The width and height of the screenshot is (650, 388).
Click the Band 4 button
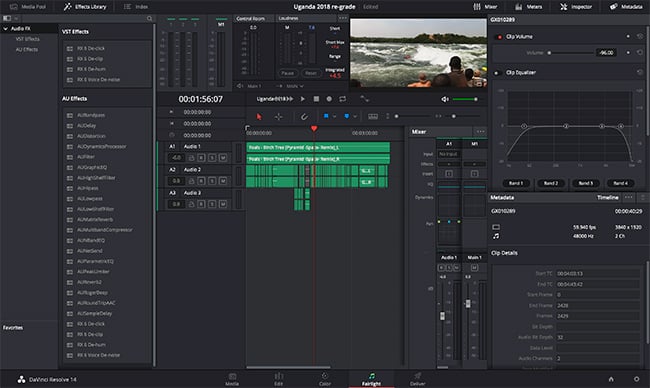click(x=621, y=183)
